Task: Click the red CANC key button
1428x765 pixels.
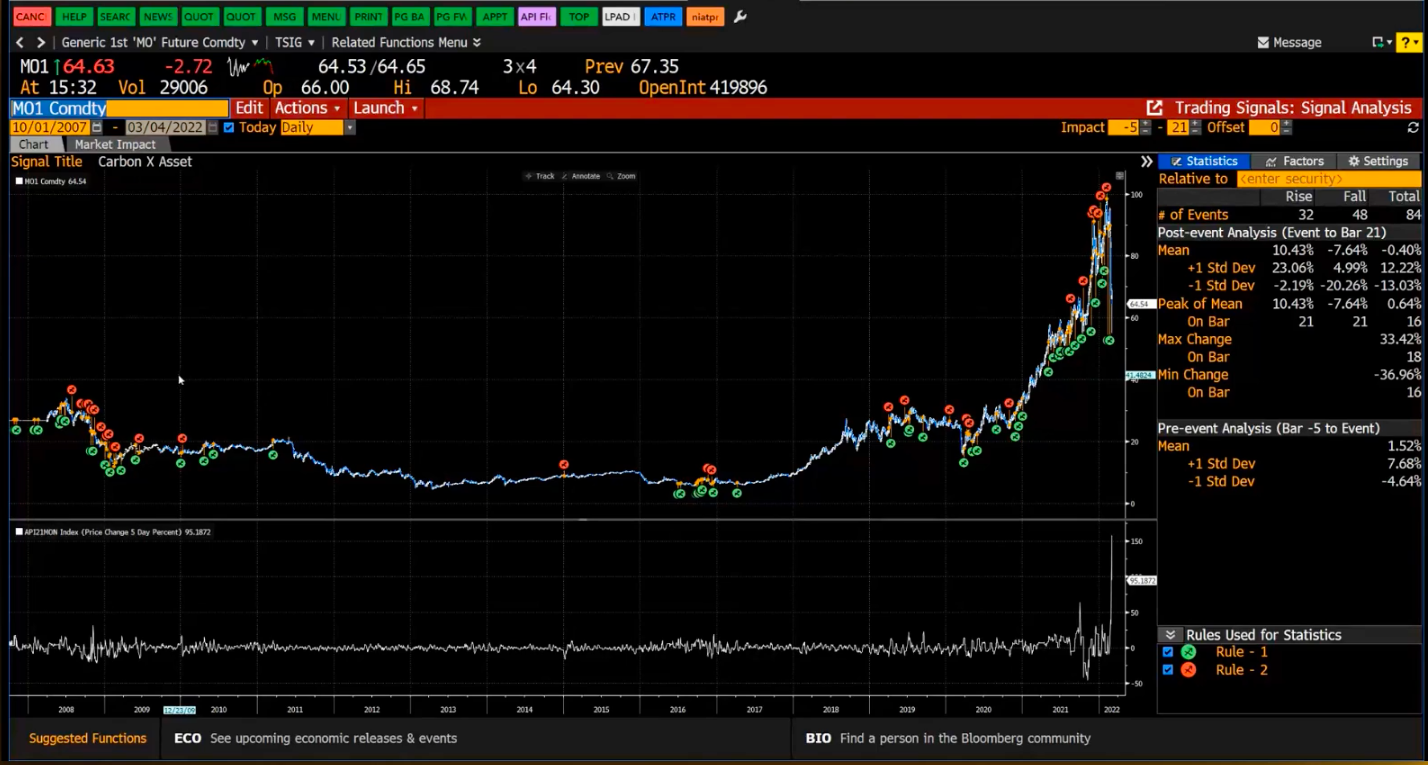Action: click(32, 17)
